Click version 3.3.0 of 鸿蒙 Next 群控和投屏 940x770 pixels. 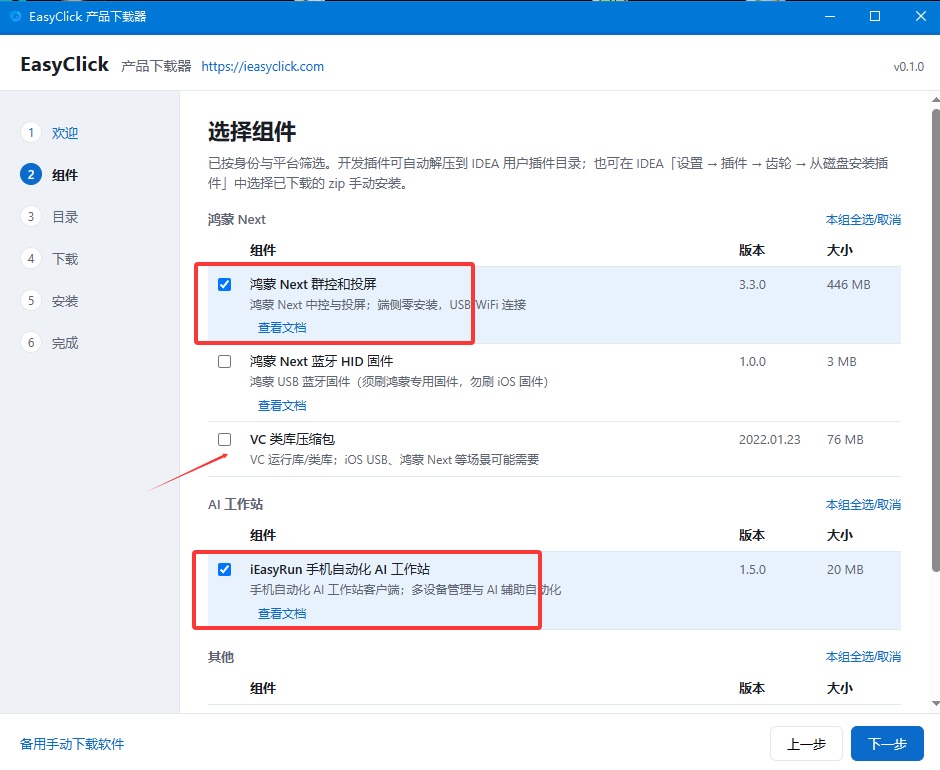point(752,284)
